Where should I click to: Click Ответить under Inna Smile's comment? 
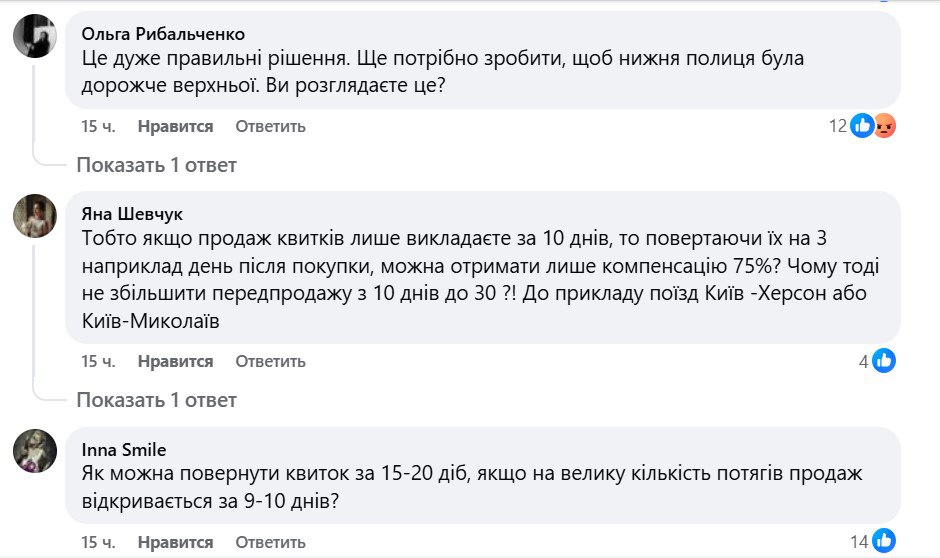tap(270, 543)
